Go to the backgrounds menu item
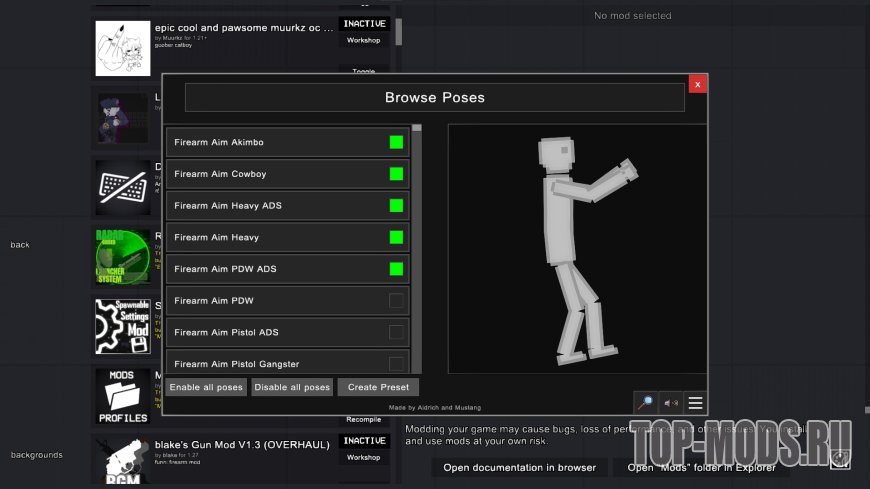This screenshot has height=489, width=870. pyautogui.click(x=36, y=455)
